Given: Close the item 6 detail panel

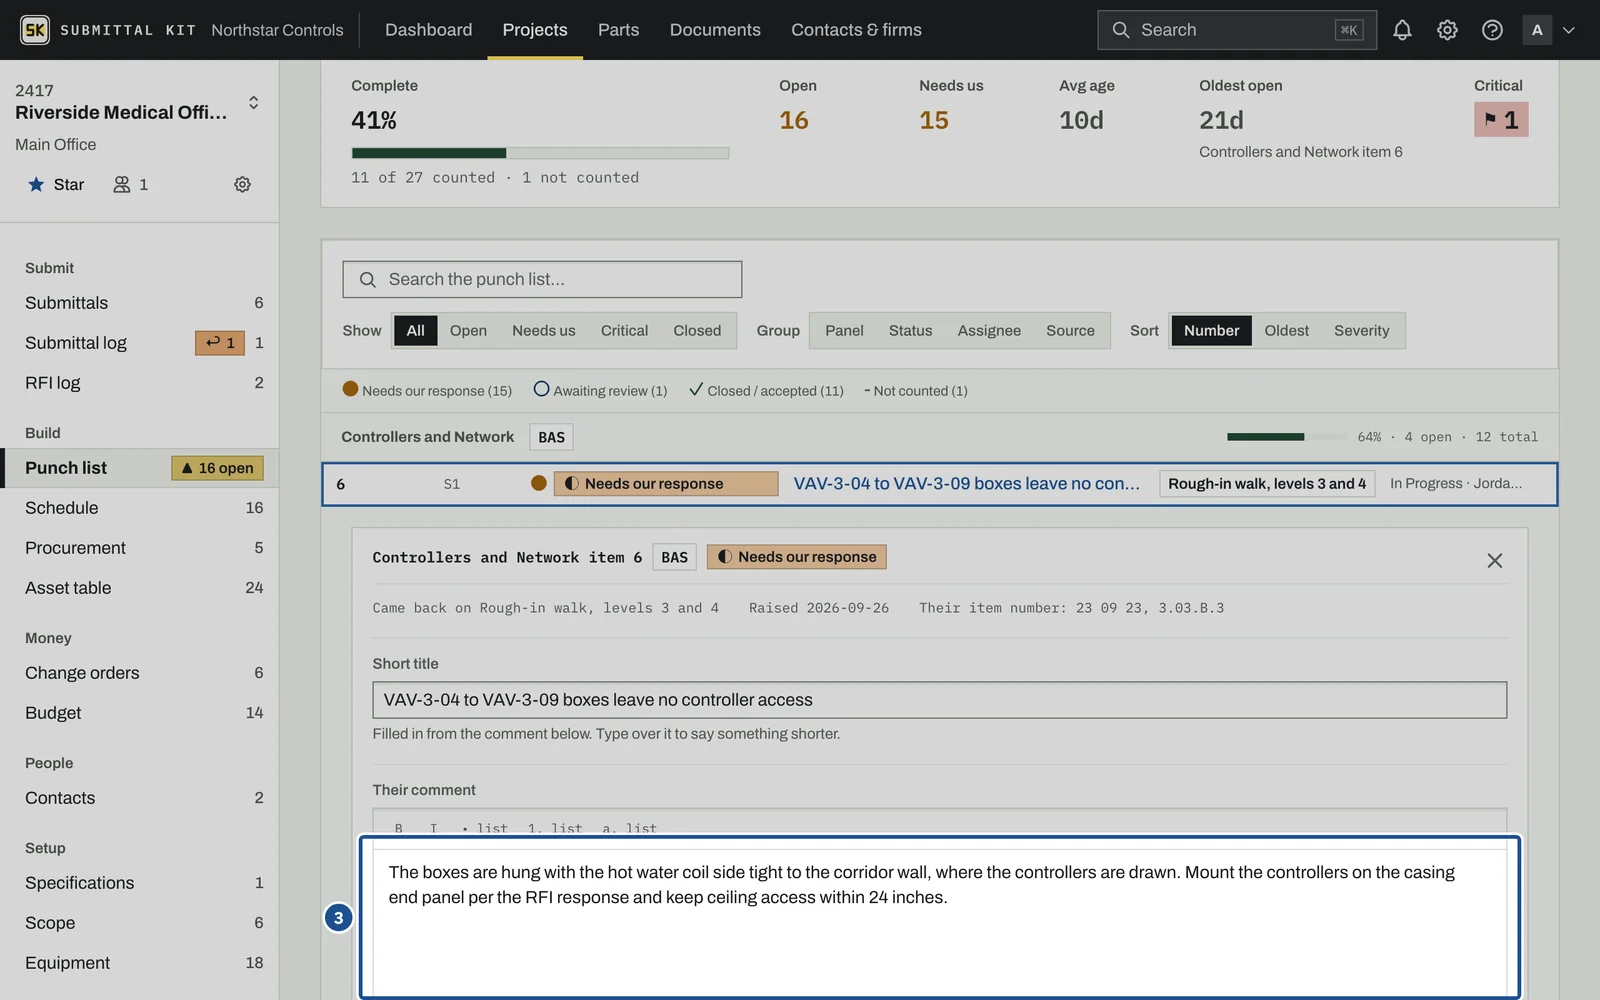Looking at the screenshot, I should [1494, 561].
